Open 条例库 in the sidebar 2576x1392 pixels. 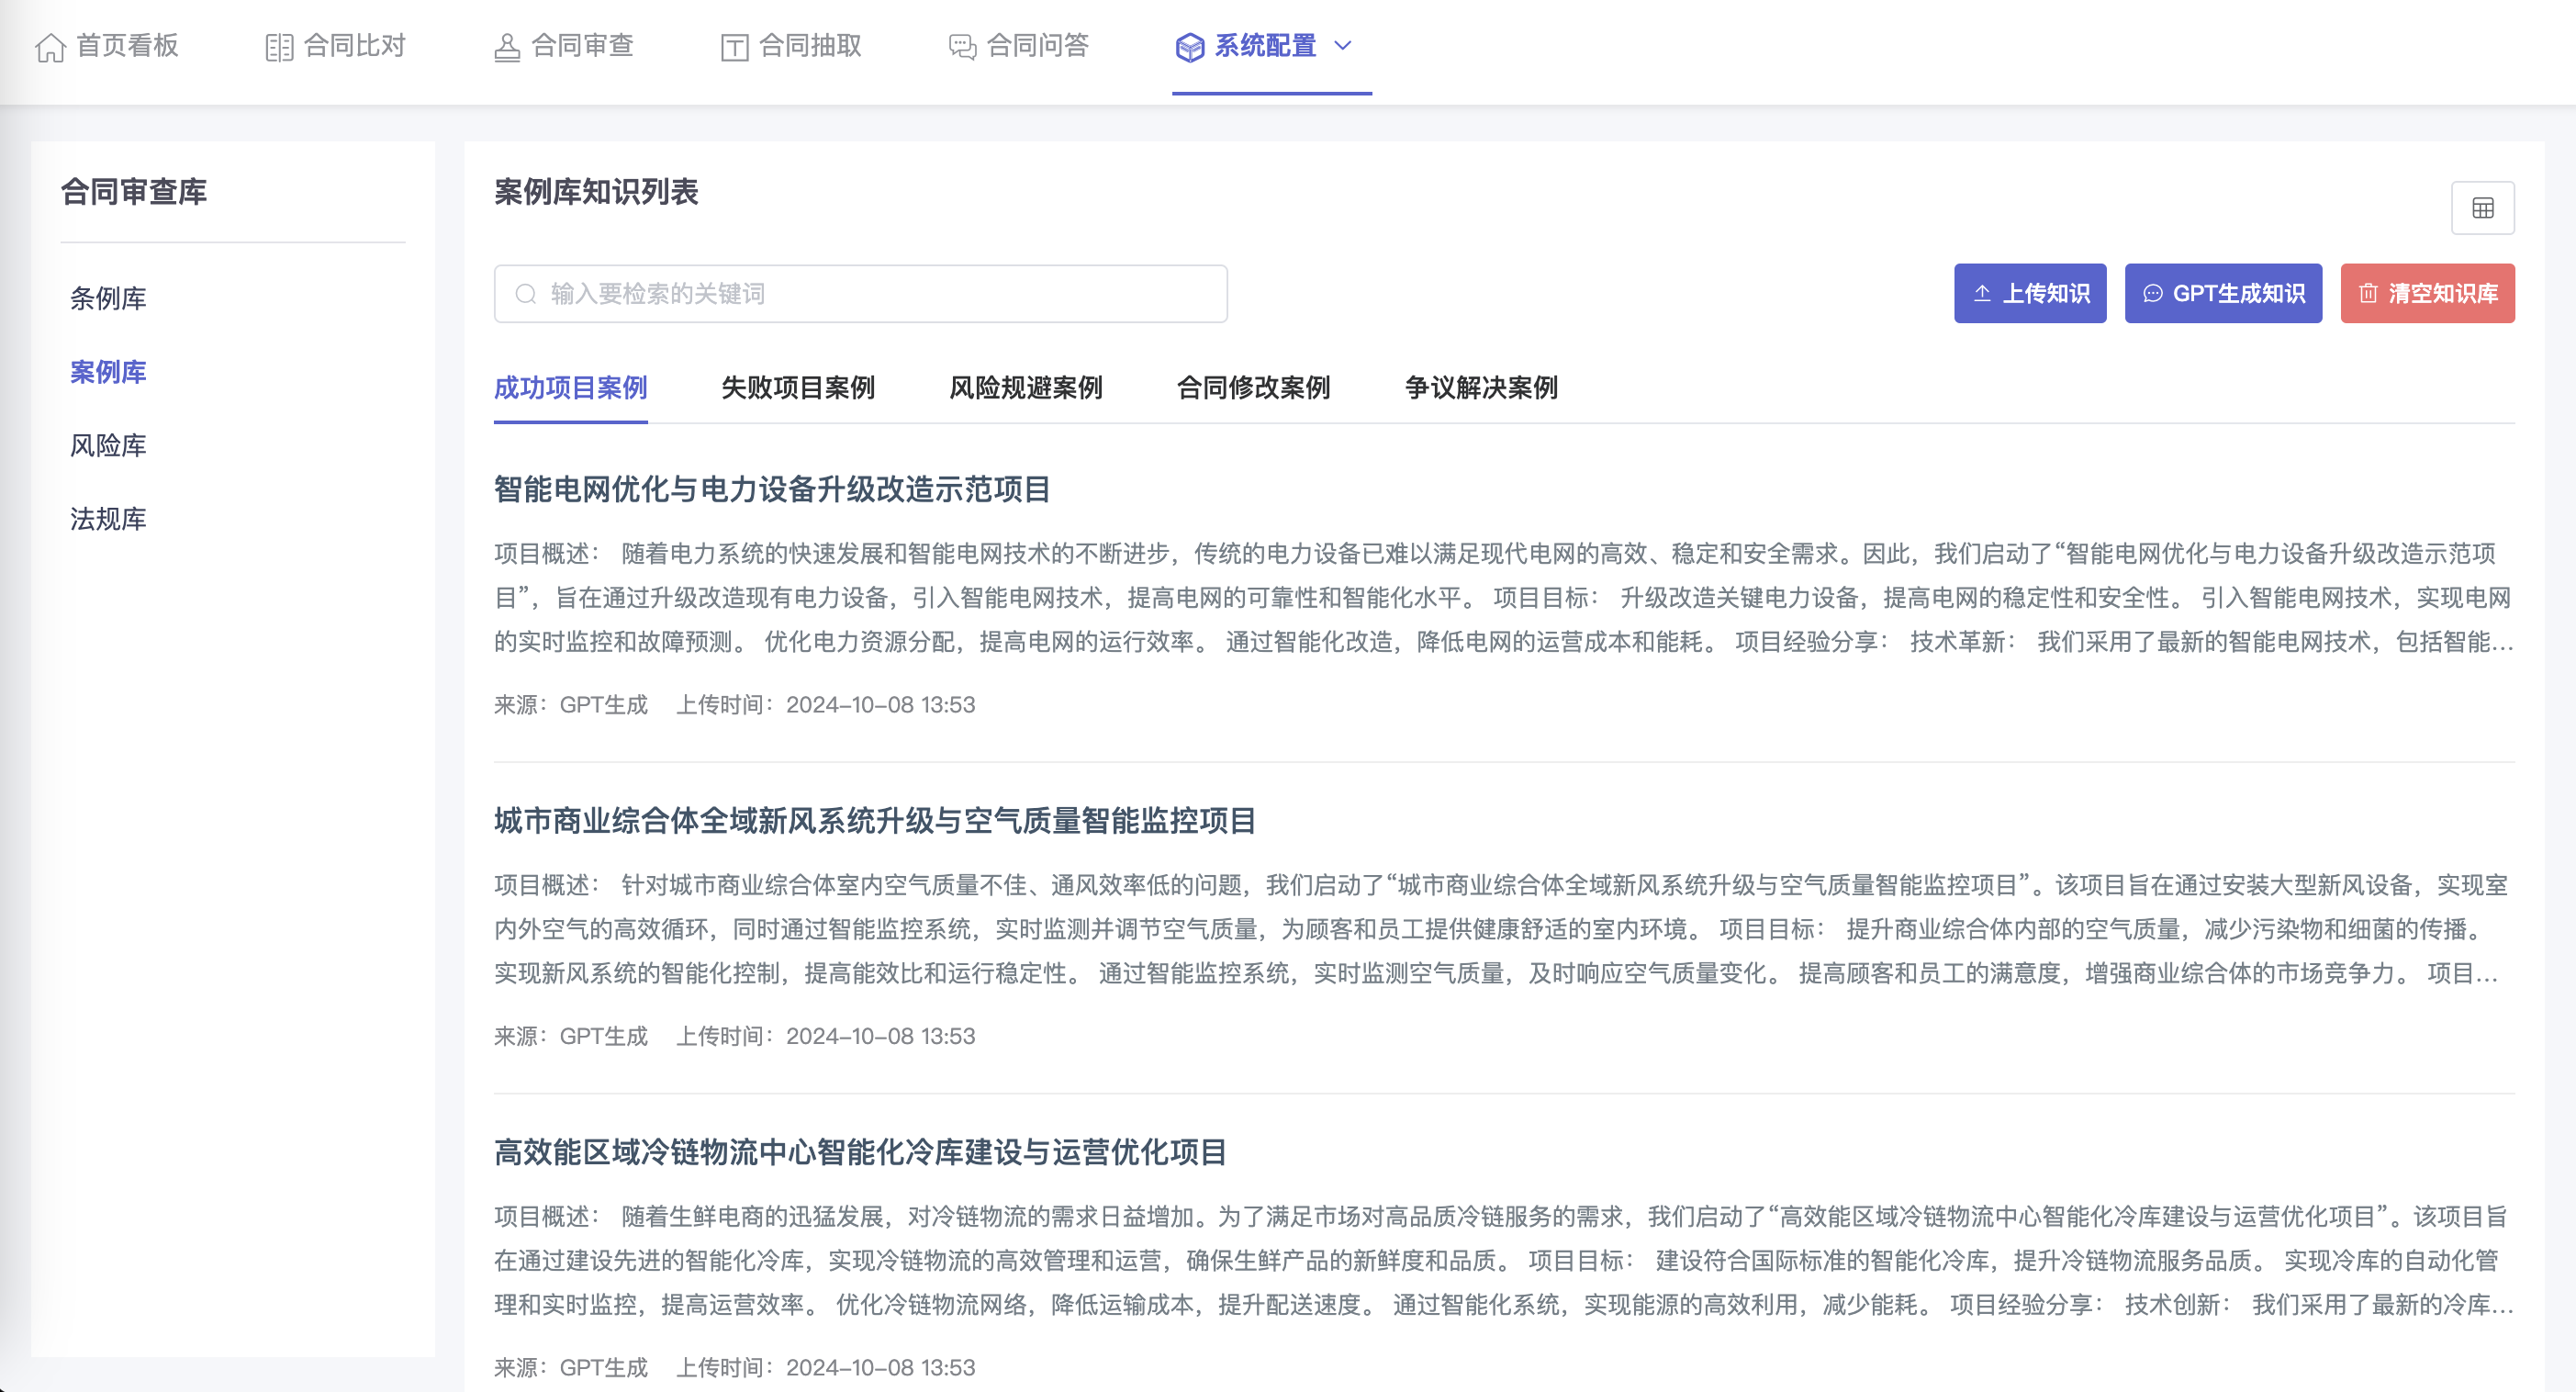coord(108,298)
